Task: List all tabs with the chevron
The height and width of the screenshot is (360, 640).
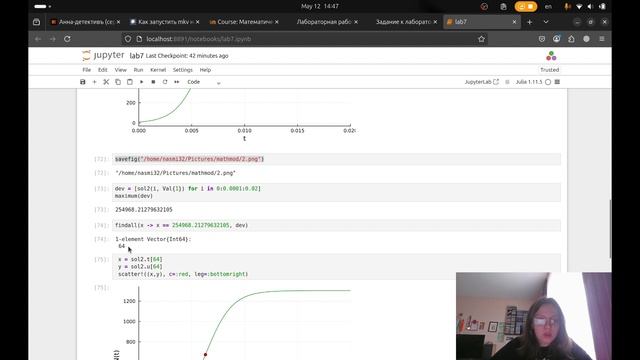Action: (546, 22)
